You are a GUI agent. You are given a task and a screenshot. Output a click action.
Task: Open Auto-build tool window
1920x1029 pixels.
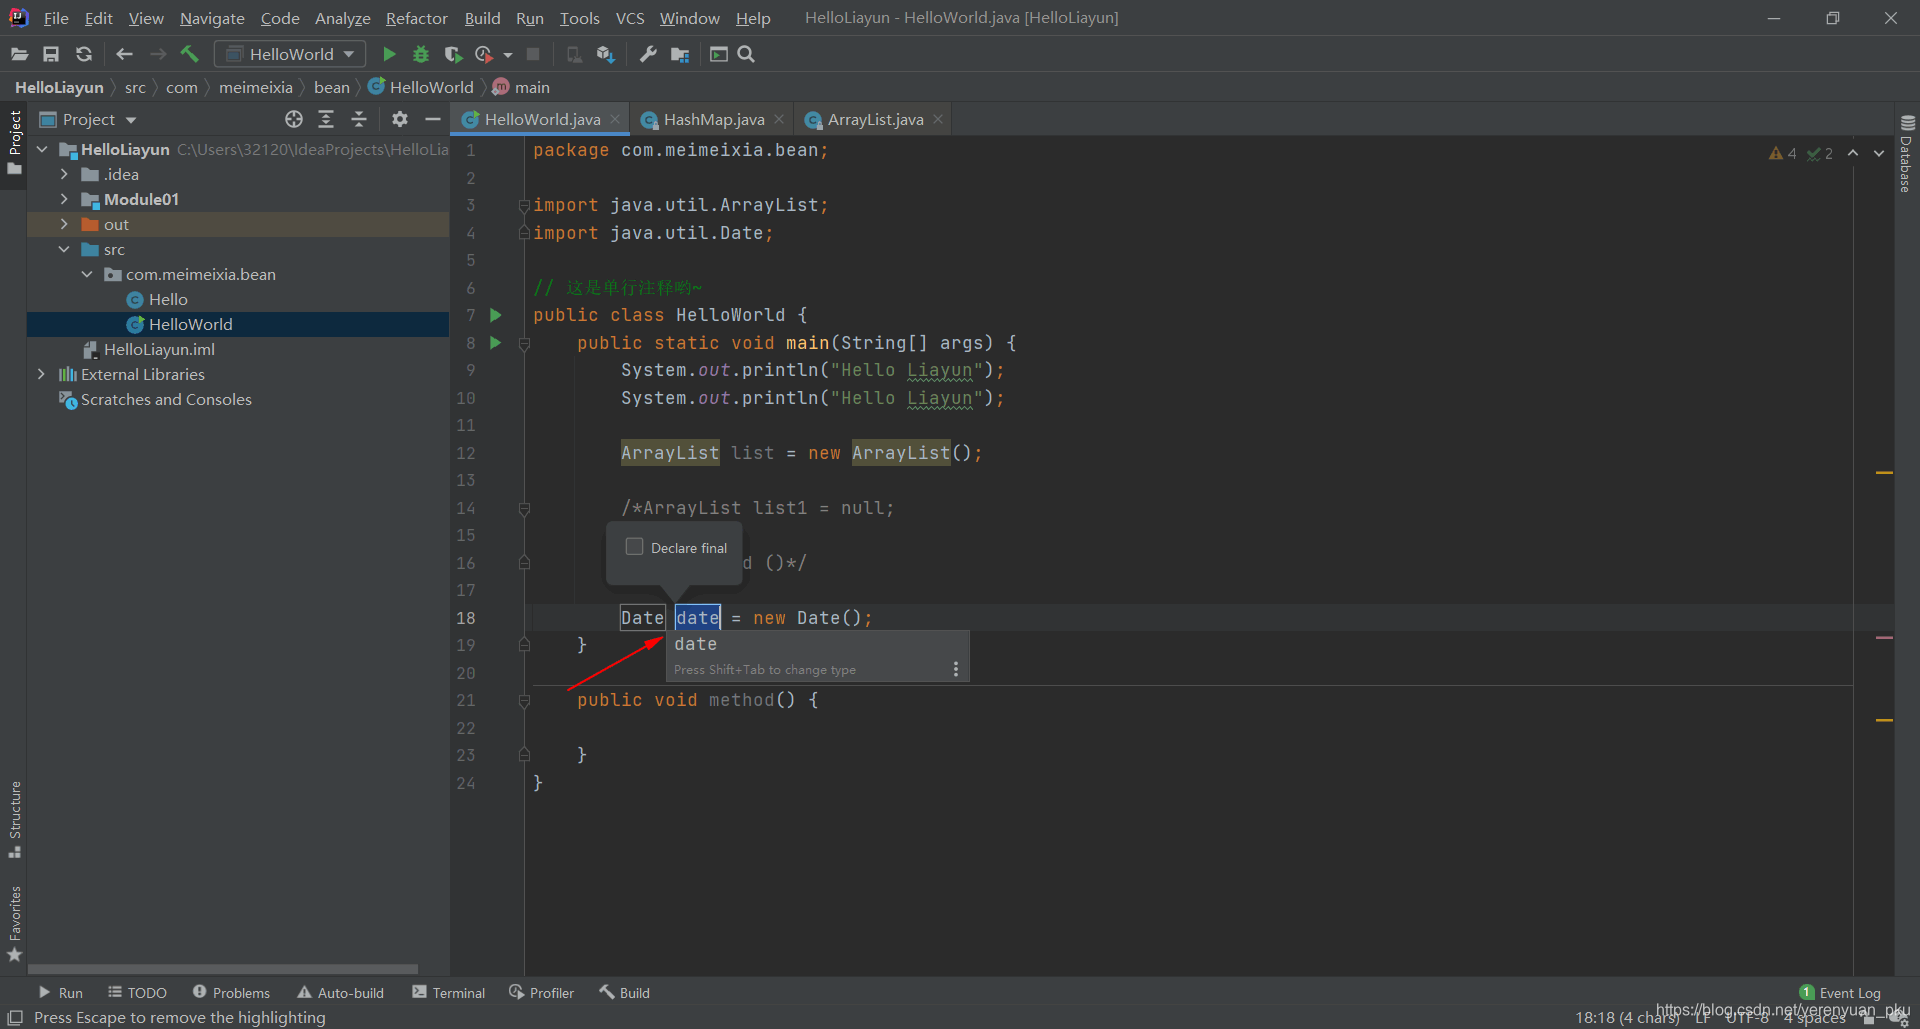(340, 993)
